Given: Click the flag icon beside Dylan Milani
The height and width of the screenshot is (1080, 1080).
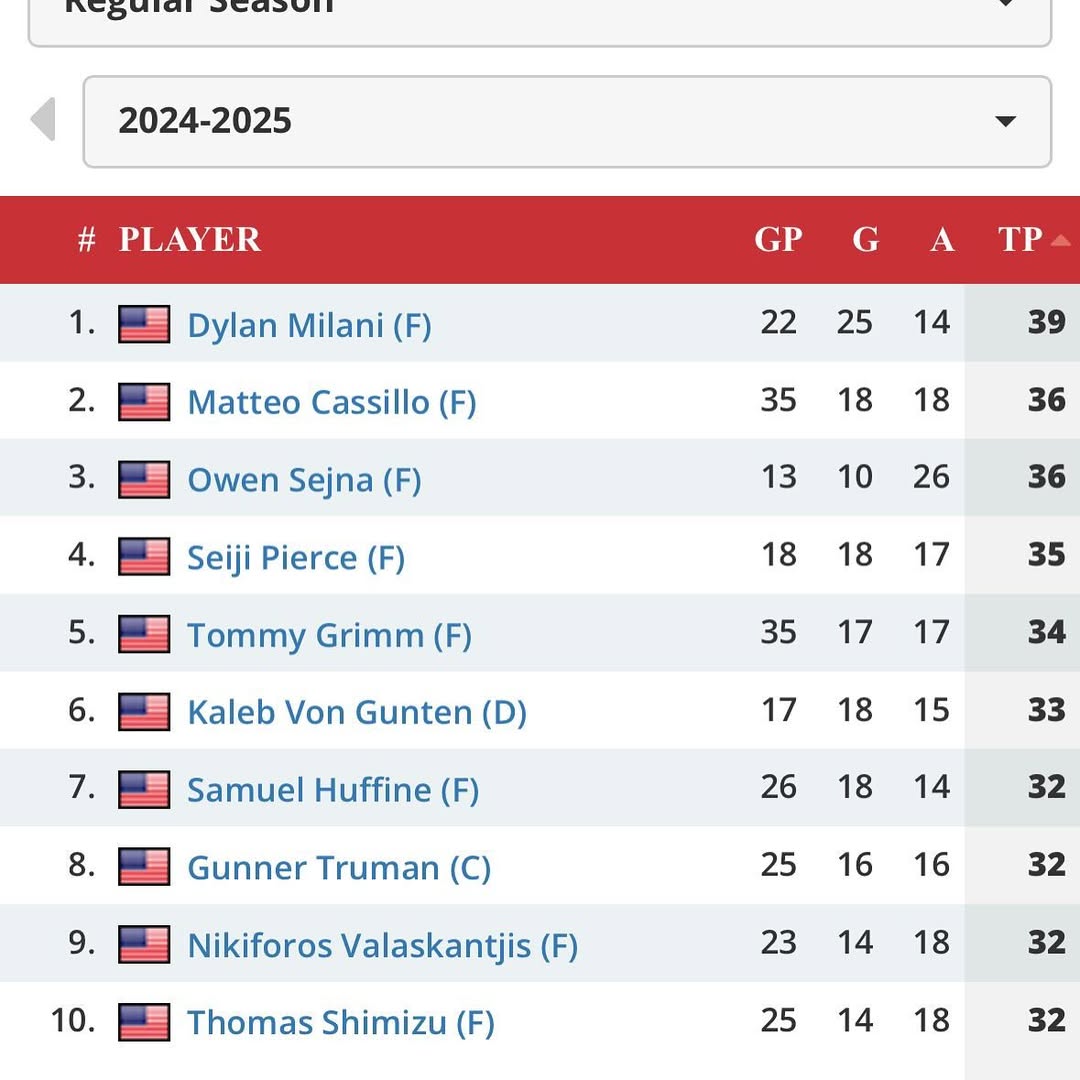Looking at the screenshot, I should click(x=144, y=325).
